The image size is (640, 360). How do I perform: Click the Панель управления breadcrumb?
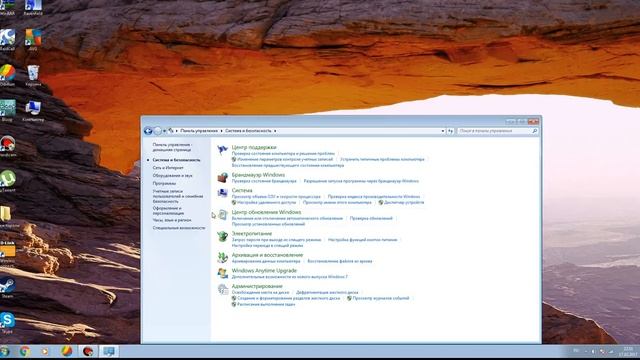(x=199, y=131)
